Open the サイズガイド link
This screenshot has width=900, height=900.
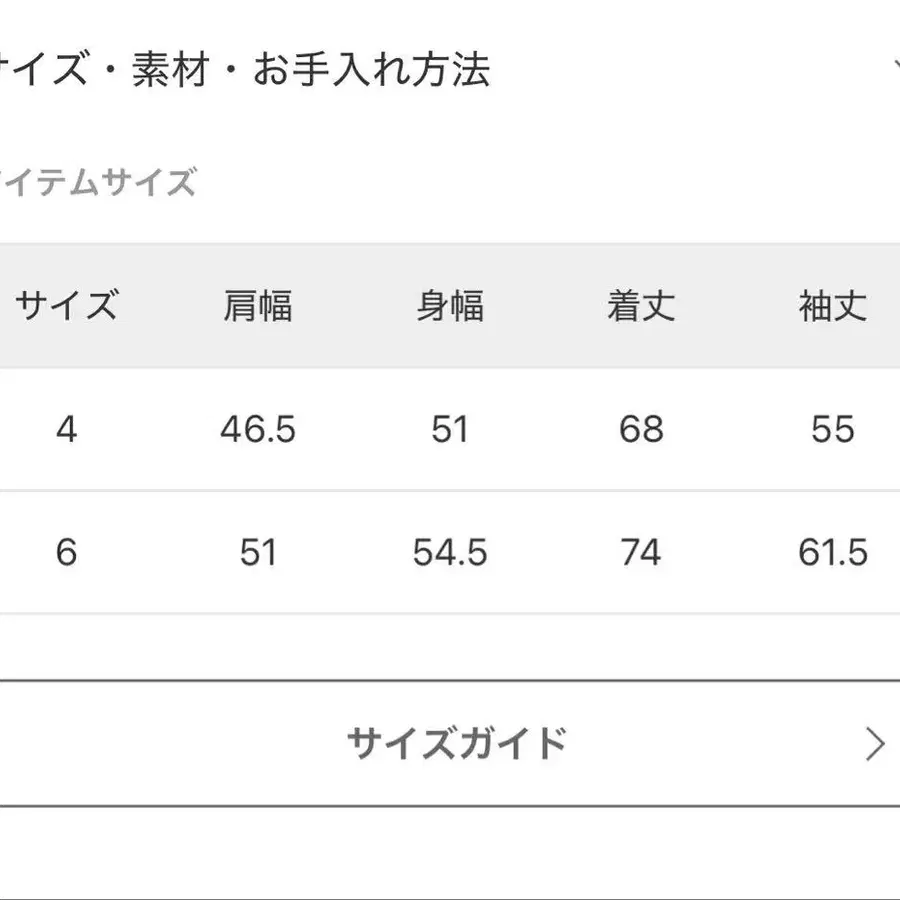(456, 744)
